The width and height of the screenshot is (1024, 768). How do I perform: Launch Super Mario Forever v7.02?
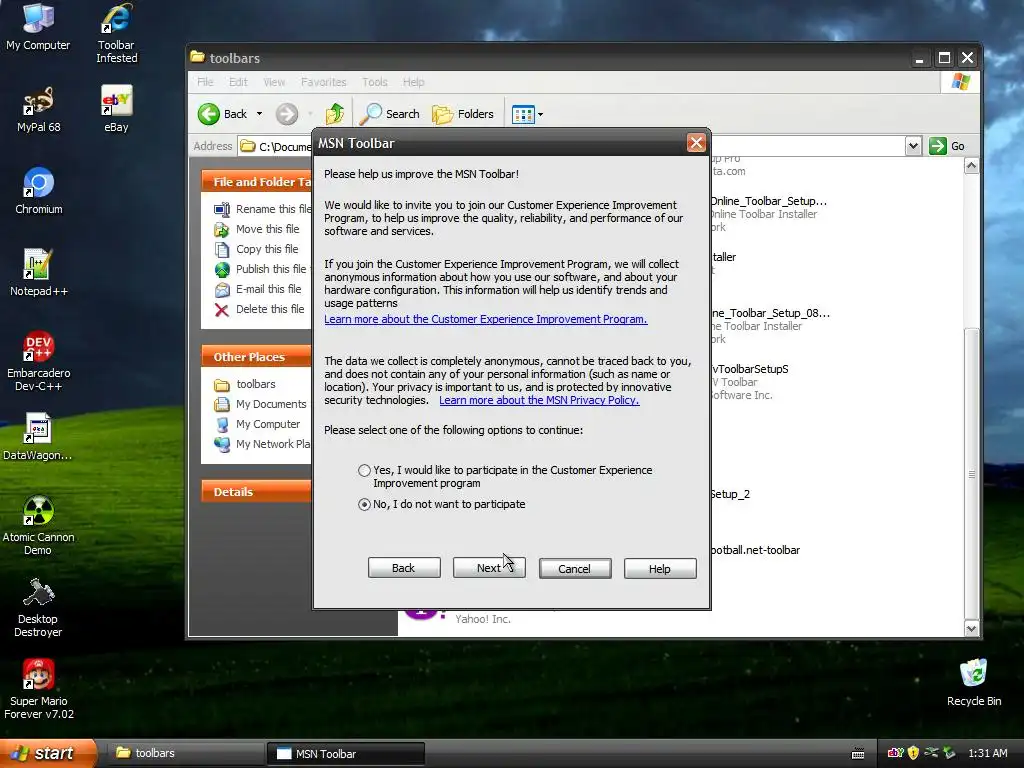coord(39,689)
